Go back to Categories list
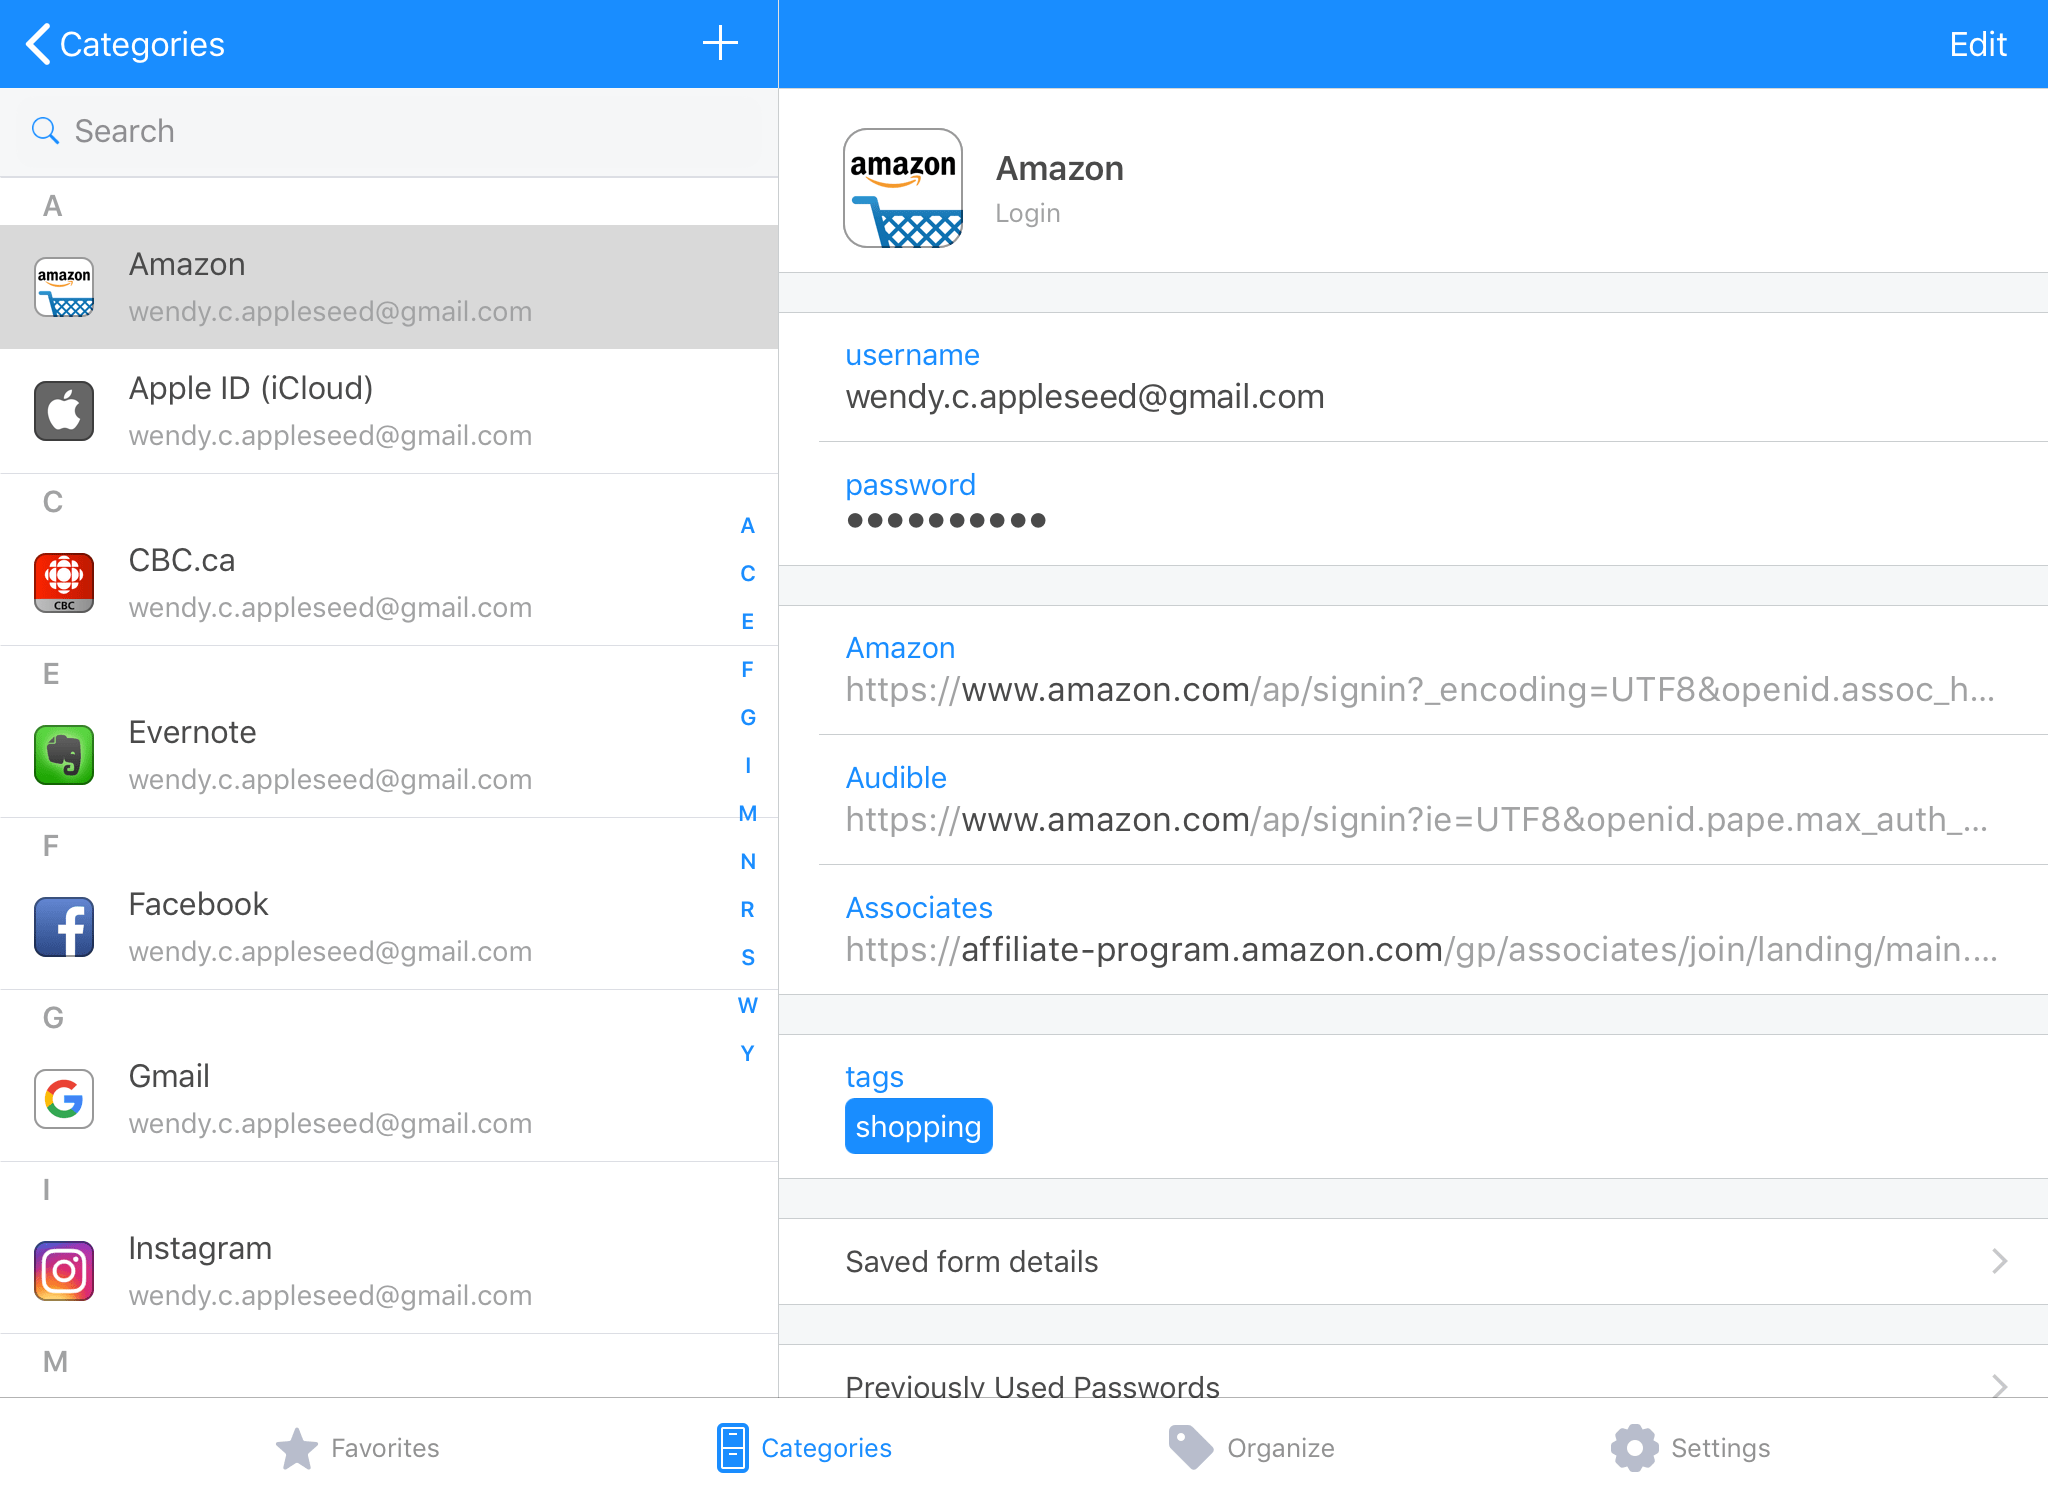The image size is (2048, 1496). click(x=126, y=44)
